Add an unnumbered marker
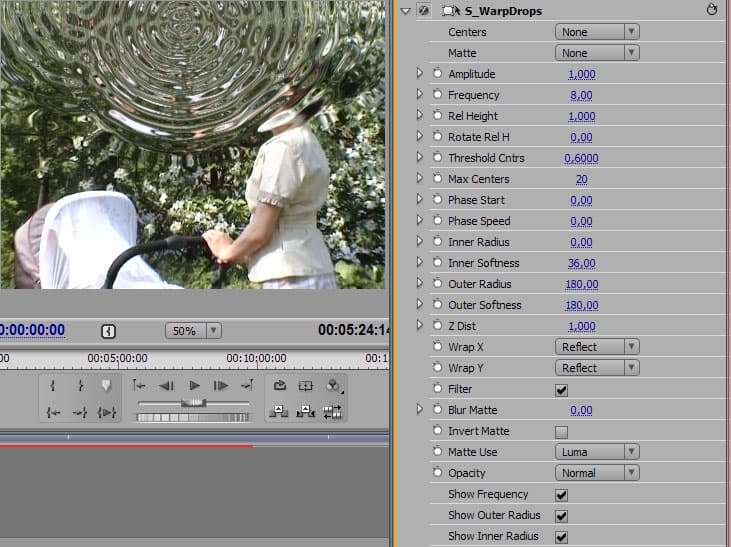 pos(106,386)
